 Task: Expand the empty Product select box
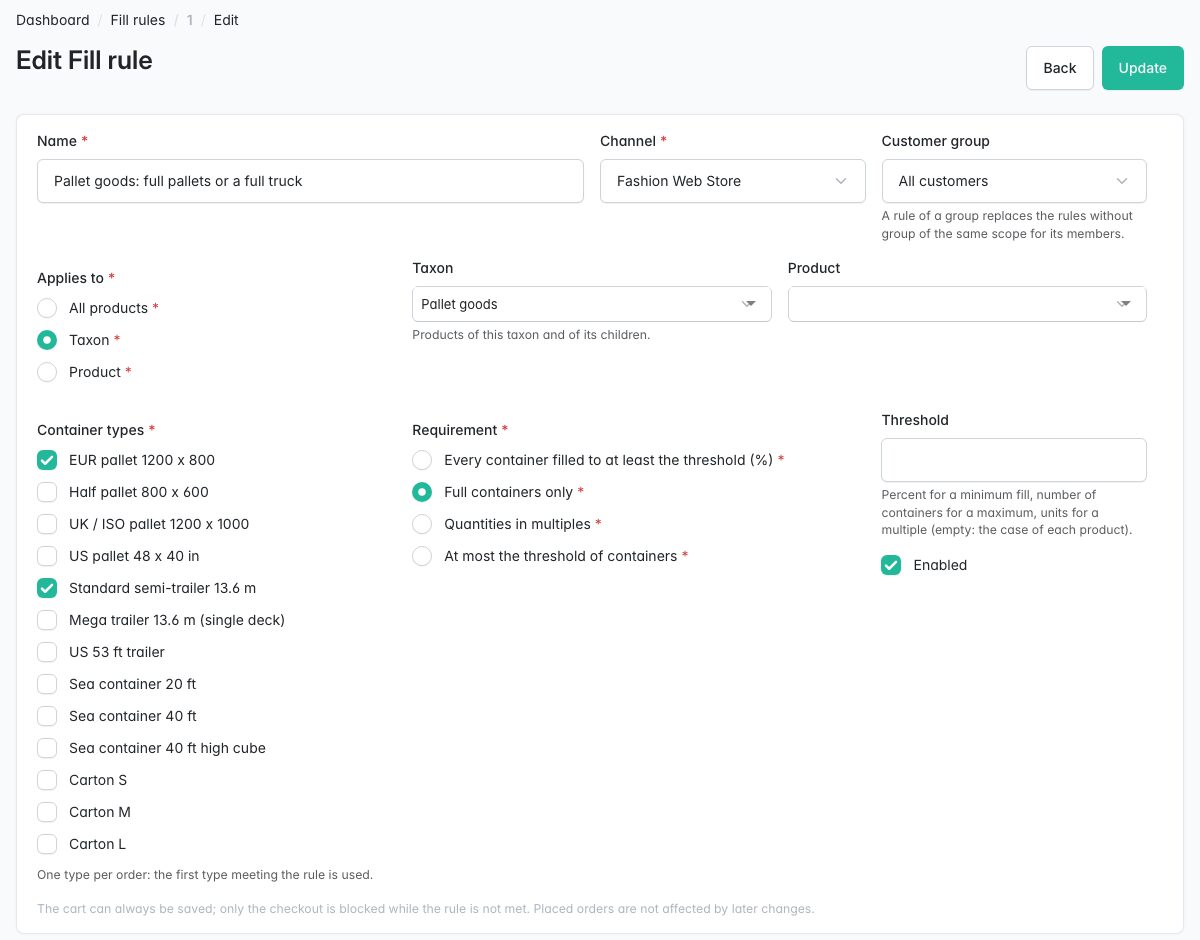point(967,304)
